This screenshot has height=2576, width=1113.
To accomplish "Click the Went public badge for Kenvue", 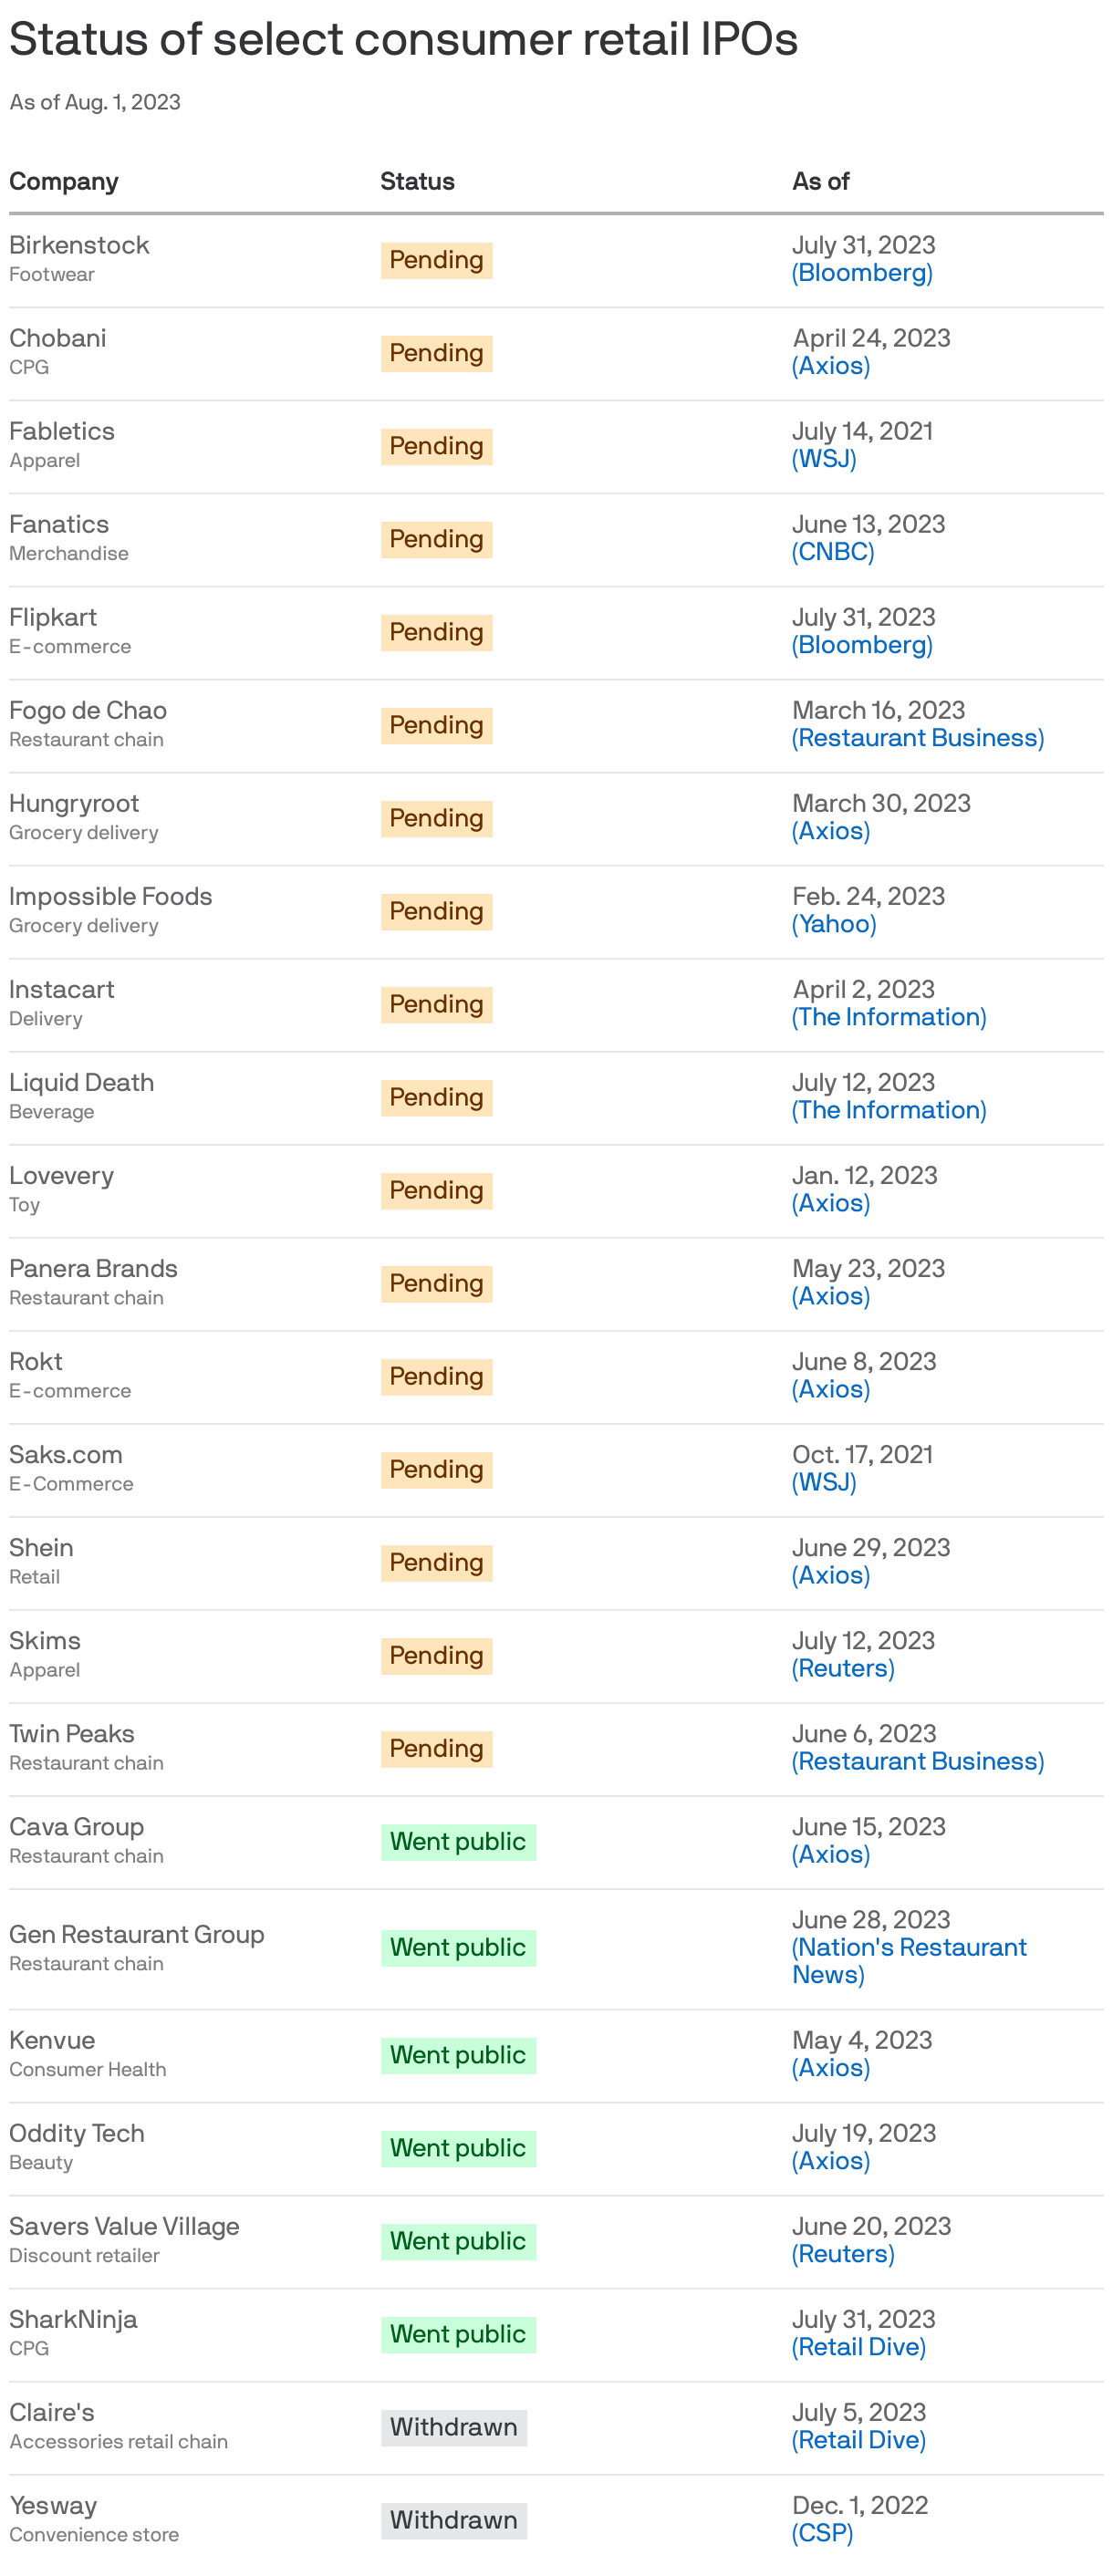I will pos(458,2055).
